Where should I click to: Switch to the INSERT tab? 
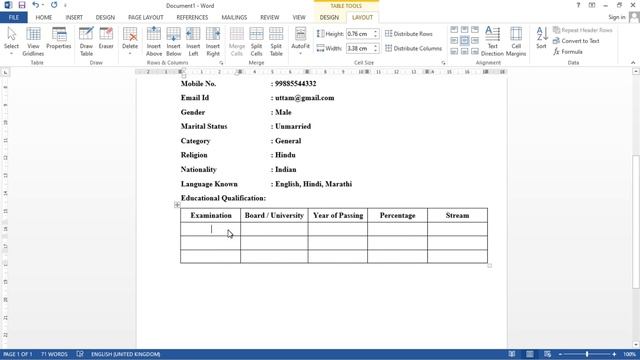pyautogui.click(x=74, y=18)
